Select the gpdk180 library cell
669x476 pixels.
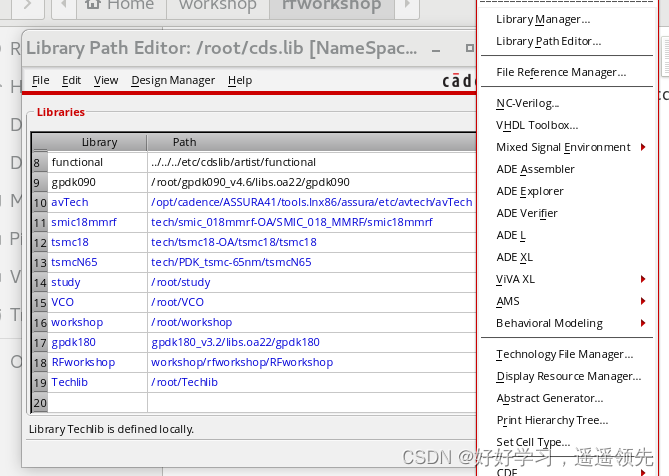pyautogui.click(x=97, y=342)
